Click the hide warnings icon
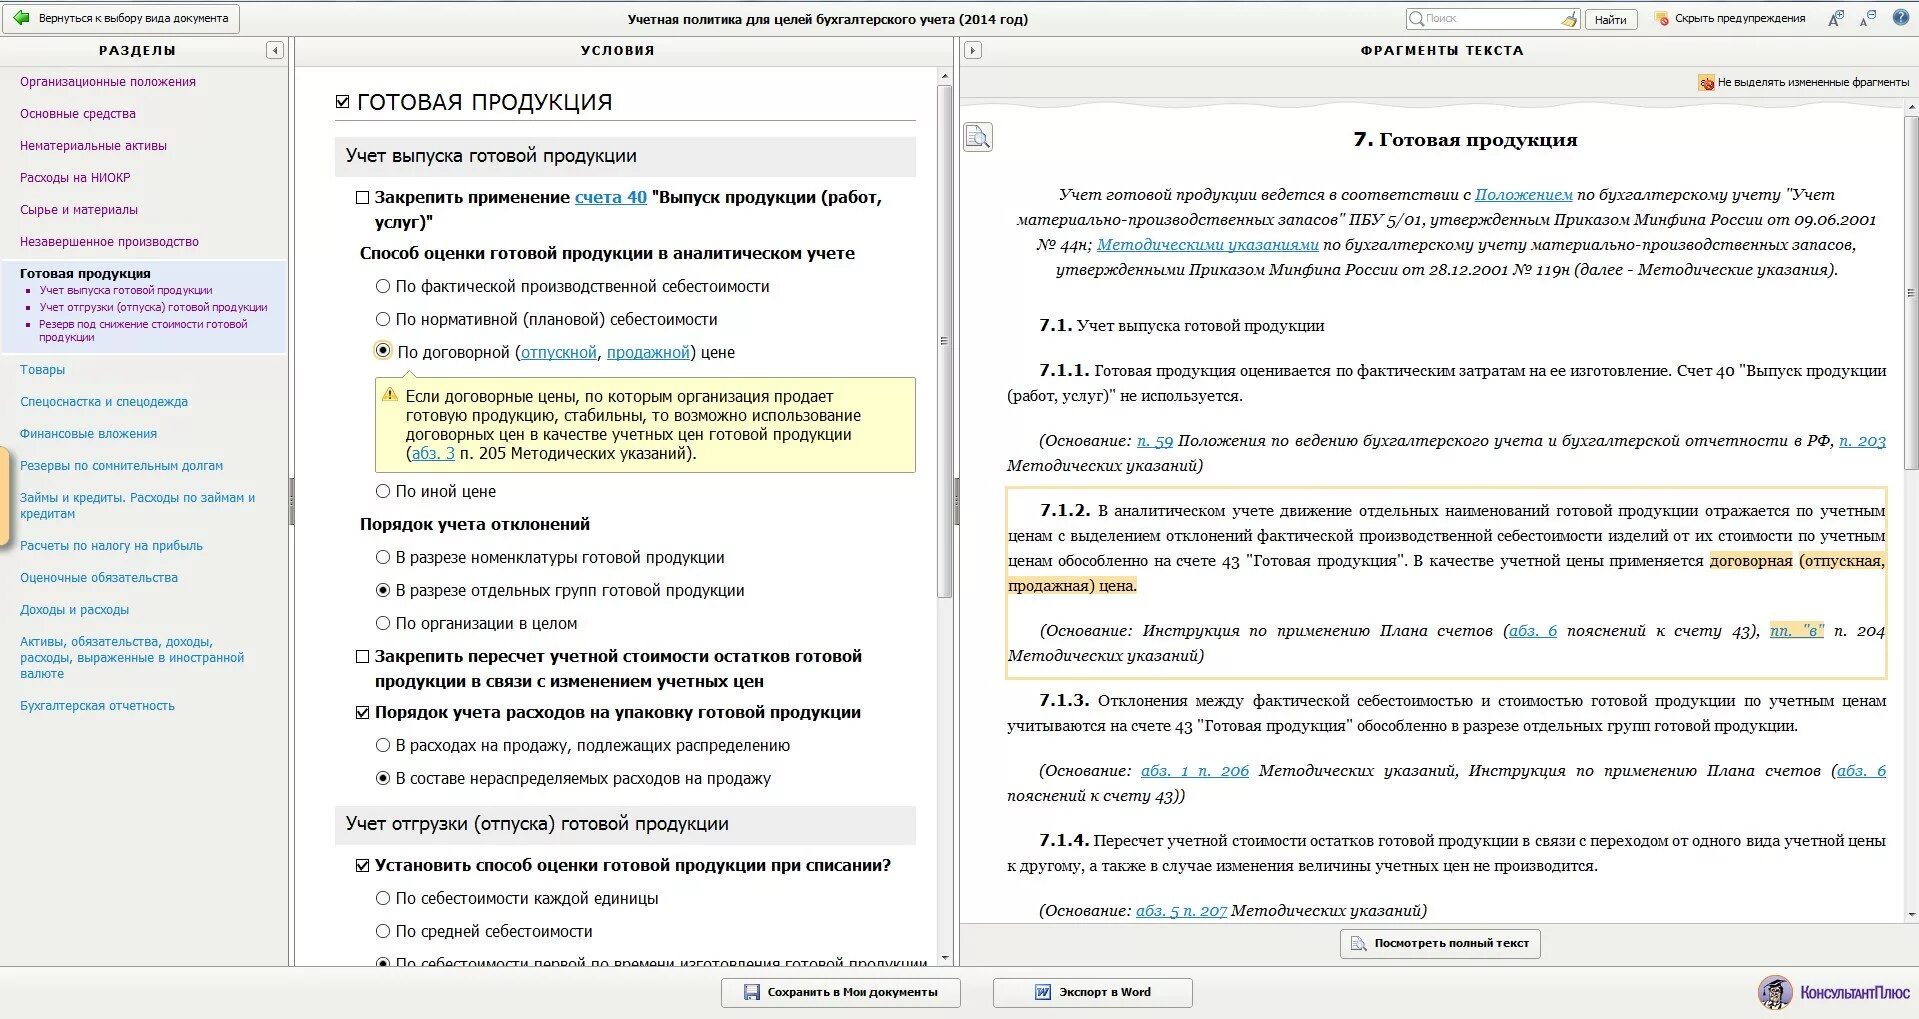This screenshot has height=1019, width=1919. click(x=1662, y=19)
